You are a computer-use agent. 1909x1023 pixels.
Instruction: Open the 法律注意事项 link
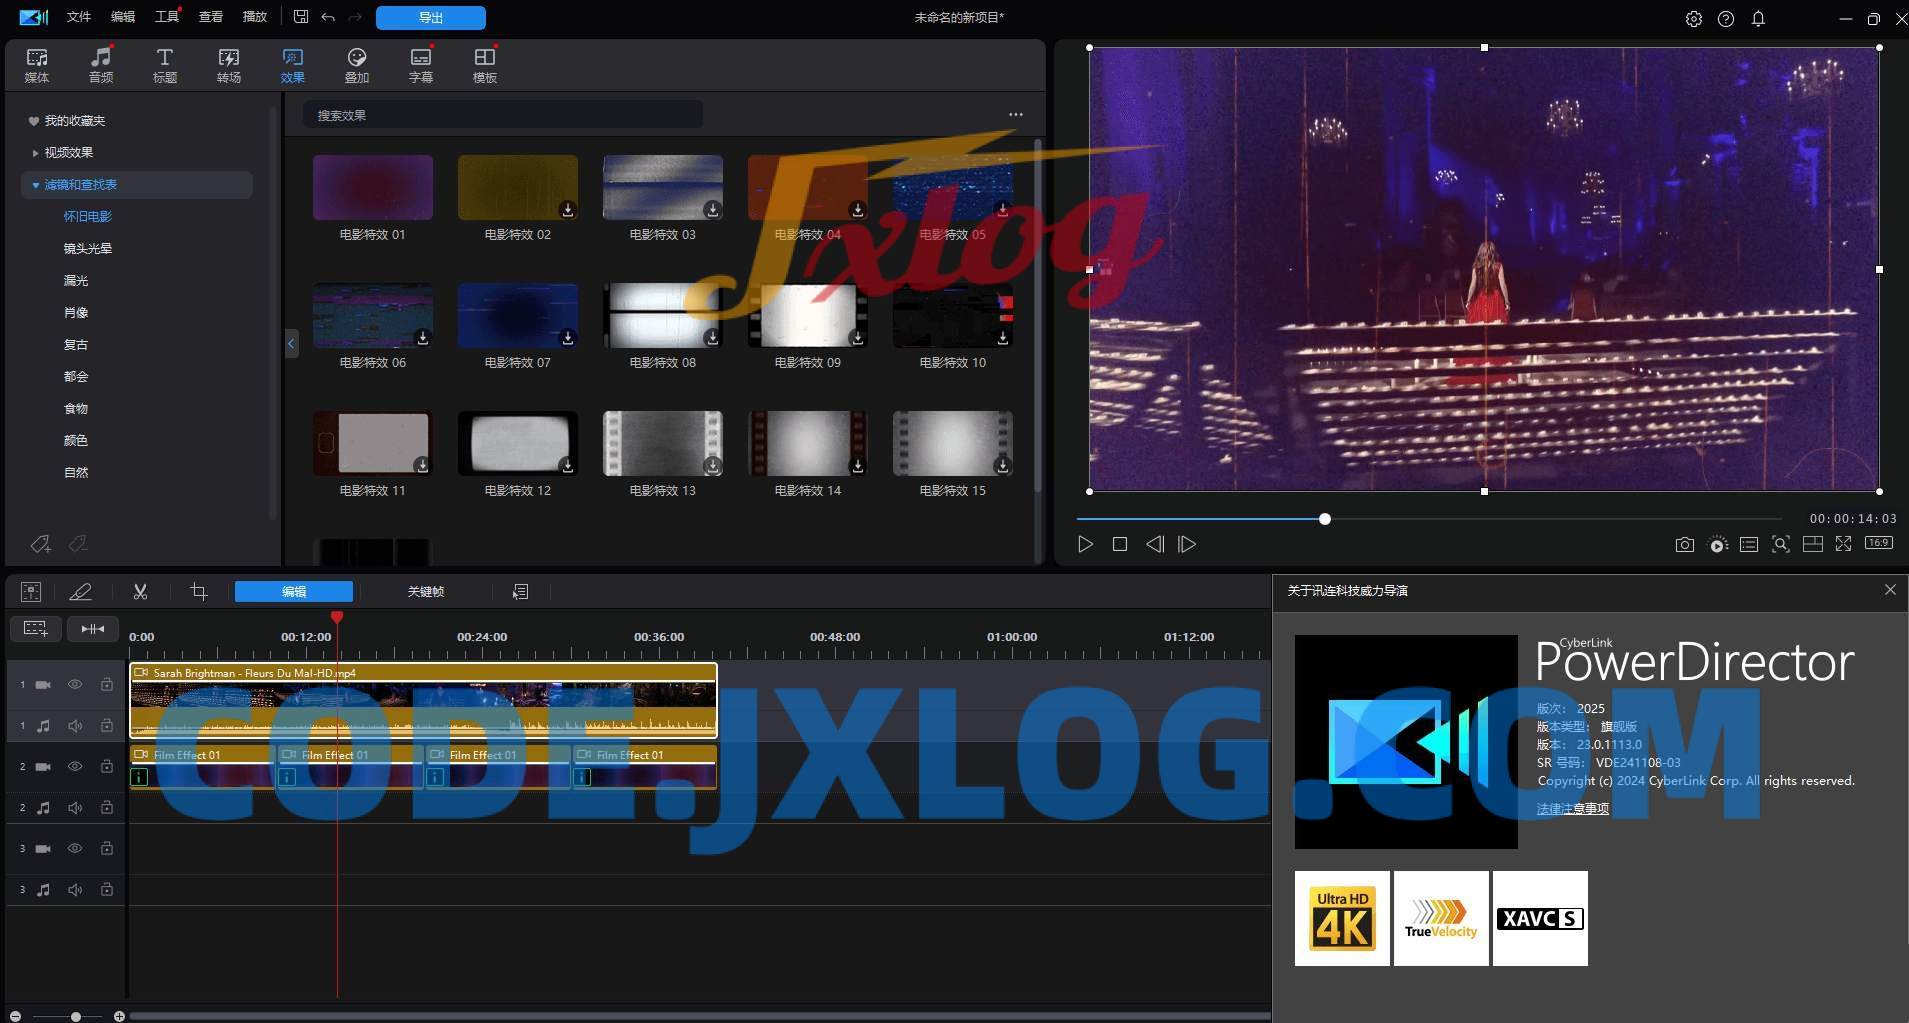pos(1572,809)
